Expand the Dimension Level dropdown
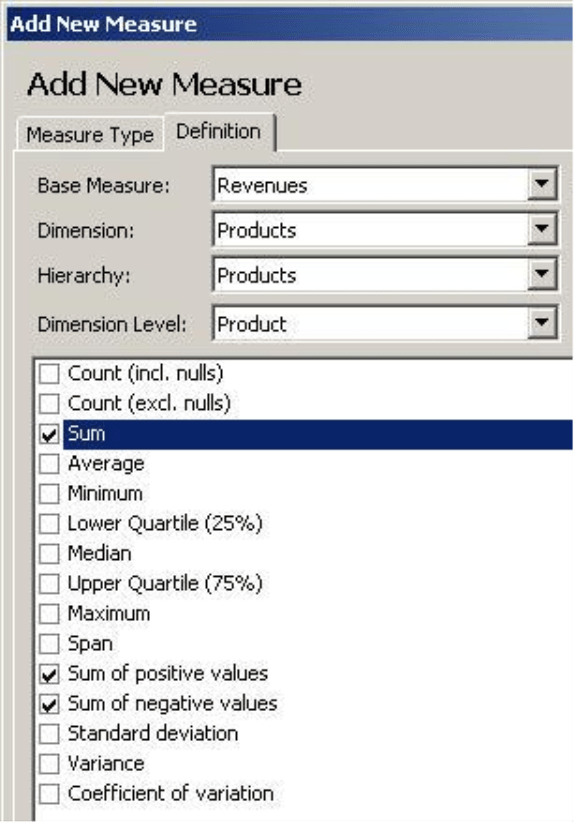Viewport: 574px width, 822px height. point(541,323)
